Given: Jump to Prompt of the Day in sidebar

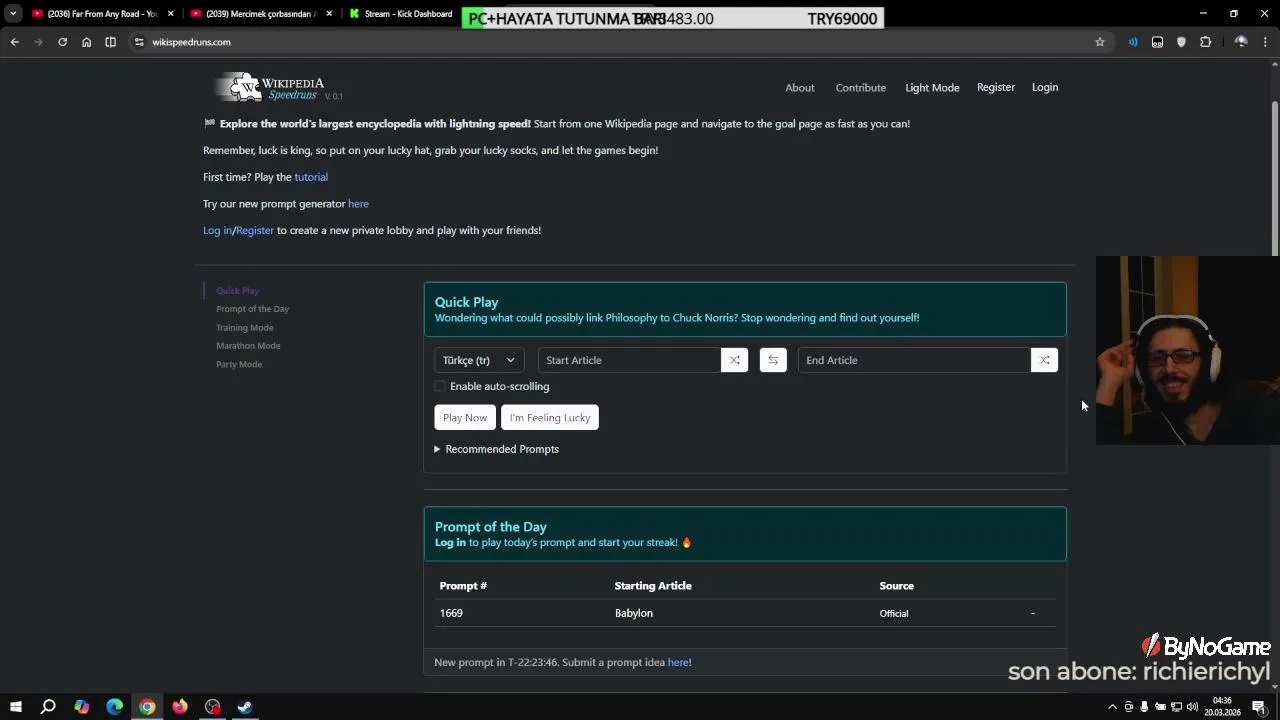Looking at the screenshot, I should coord(252,309).
